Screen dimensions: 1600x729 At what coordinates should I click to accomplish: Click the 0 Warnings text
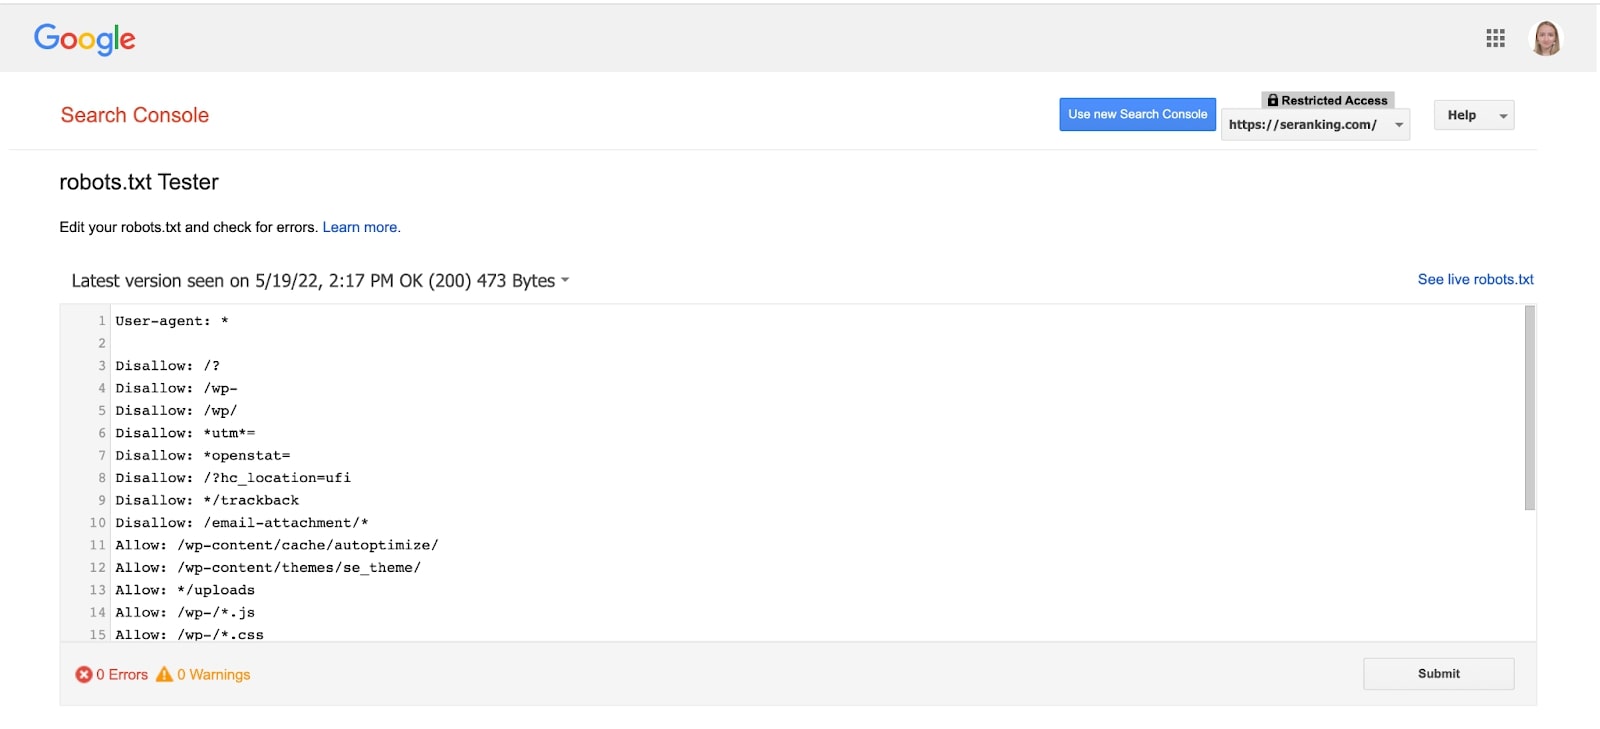click(214, 675)
